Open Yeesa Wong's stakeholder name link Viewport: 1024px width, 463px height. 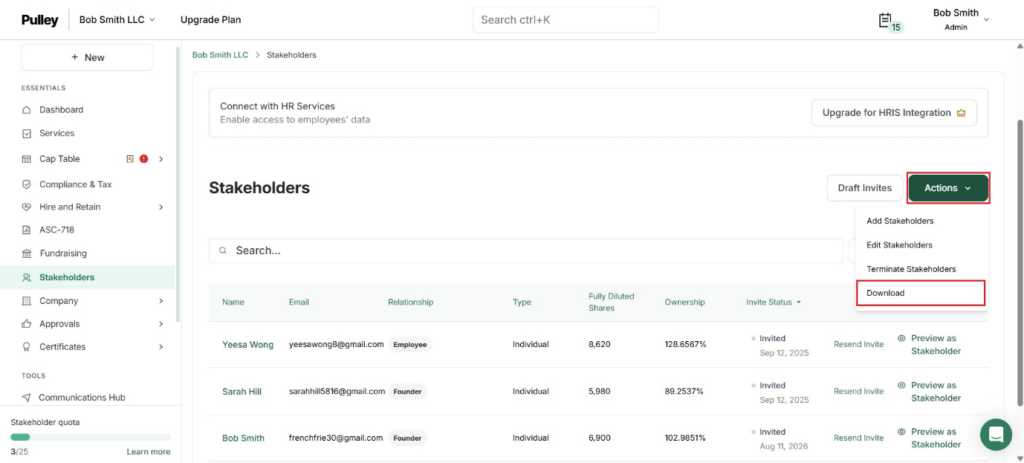(x=248, y=344)
